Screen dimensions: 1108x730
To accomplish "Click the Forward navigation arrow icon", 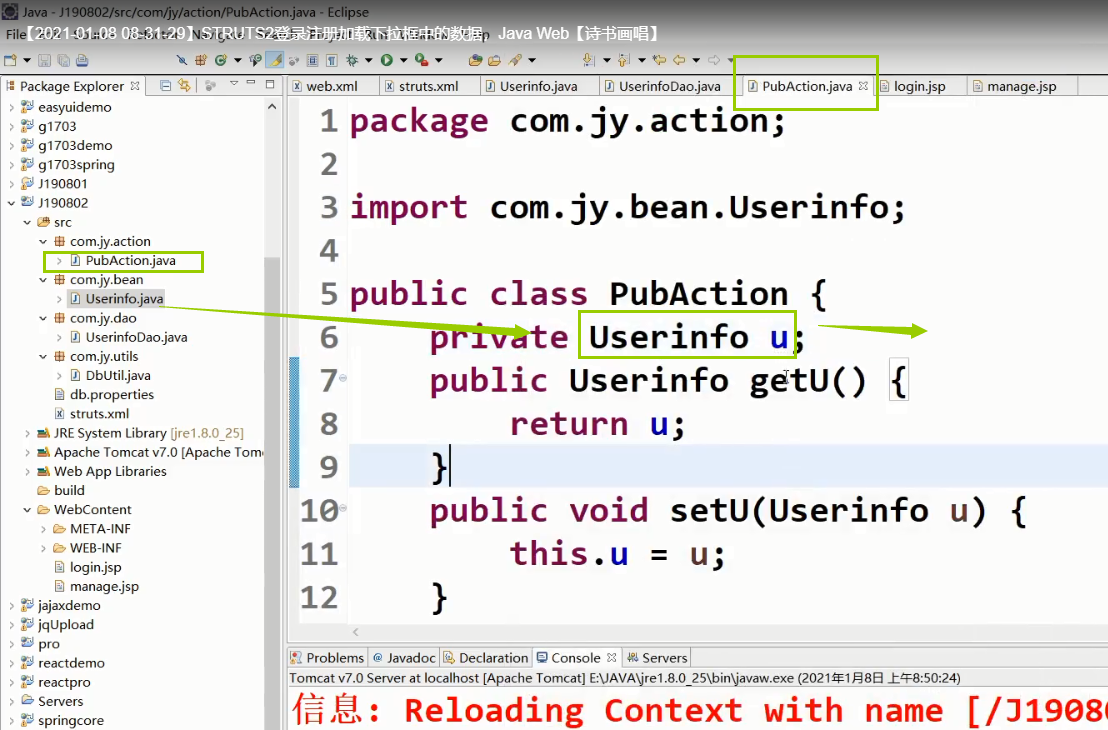I will click(714, 60).
